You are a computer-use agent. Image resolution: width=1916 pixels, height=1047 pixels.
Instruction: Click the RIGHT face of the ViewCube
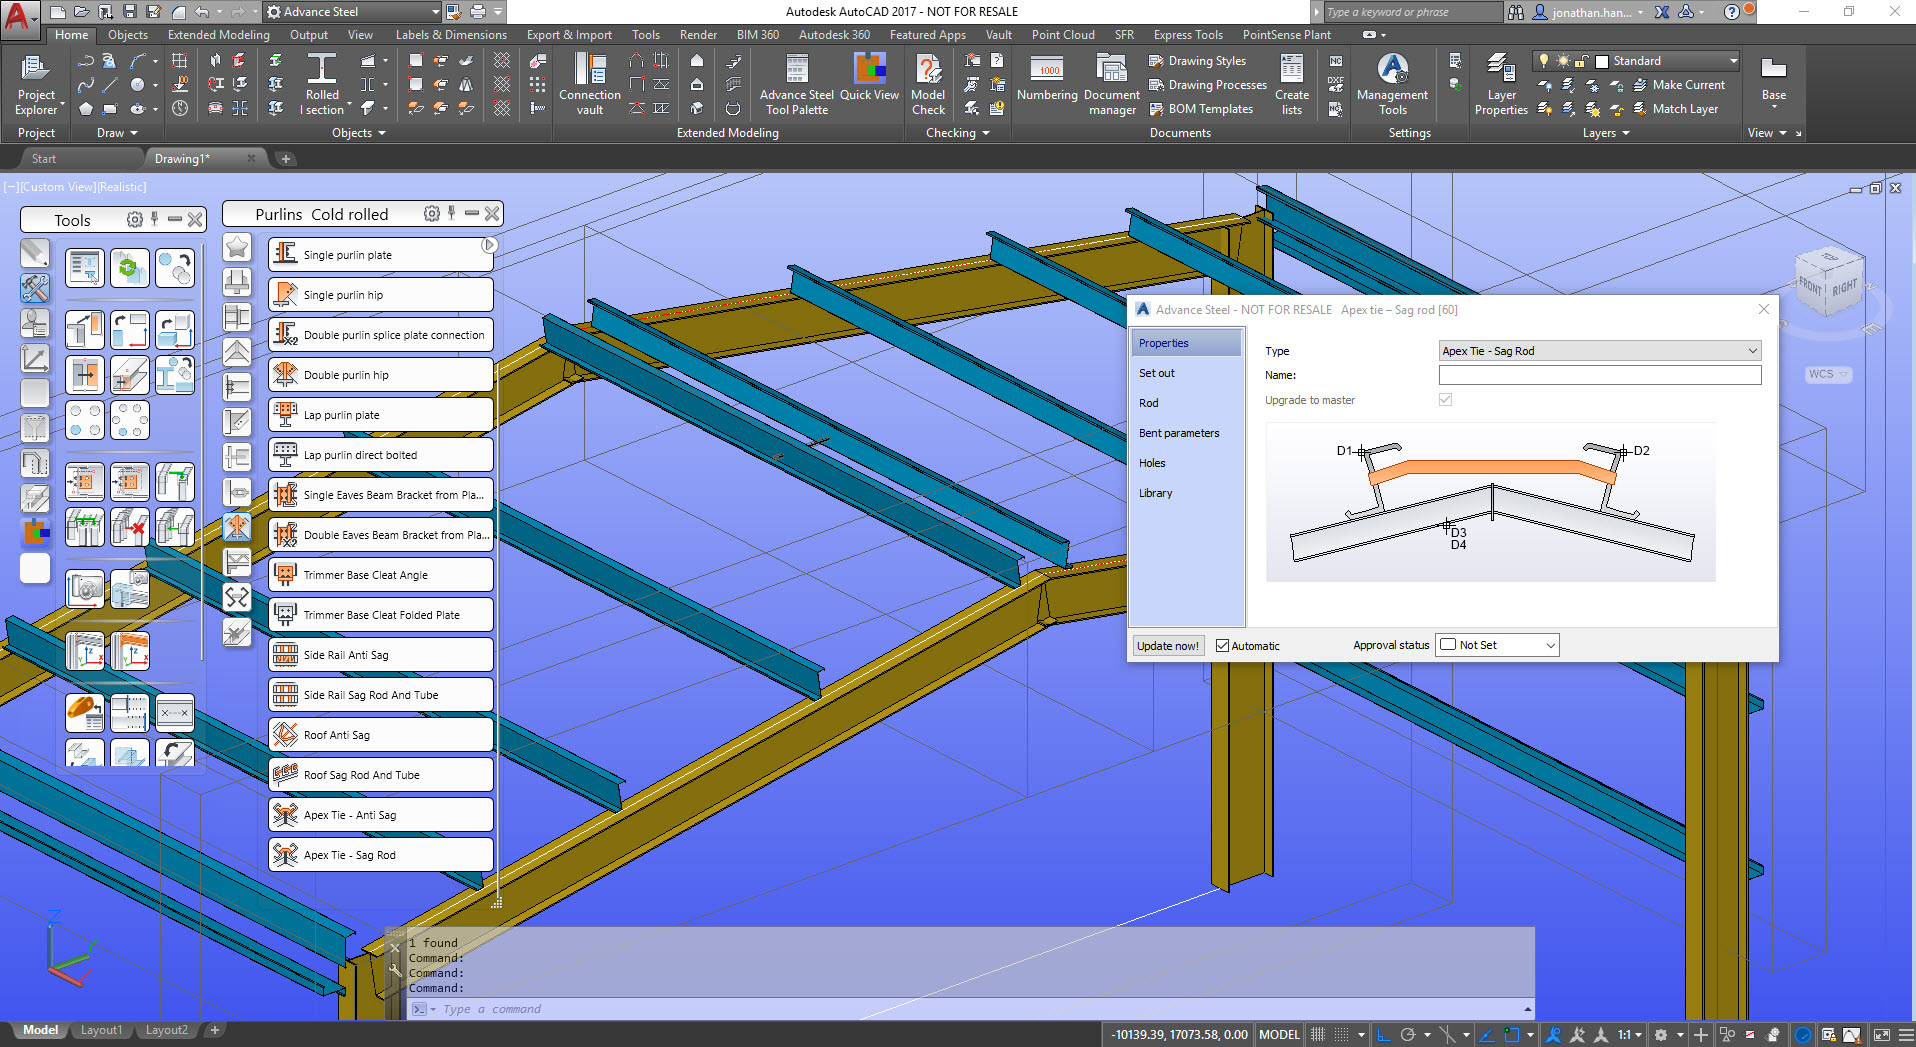tap(1845, 288)
